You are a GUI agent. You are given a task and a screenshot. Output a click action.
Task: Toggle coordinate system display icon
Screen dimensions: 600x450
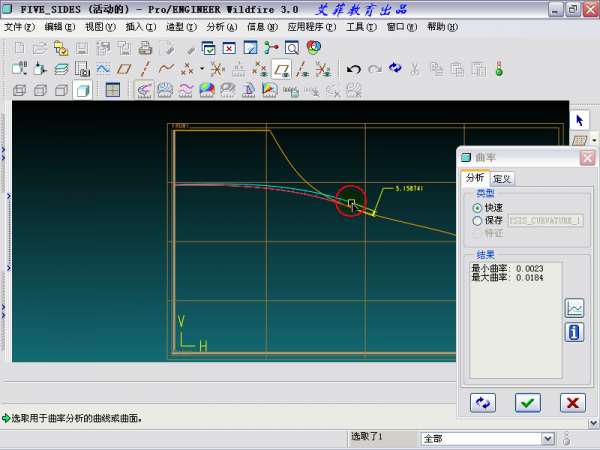323,70
